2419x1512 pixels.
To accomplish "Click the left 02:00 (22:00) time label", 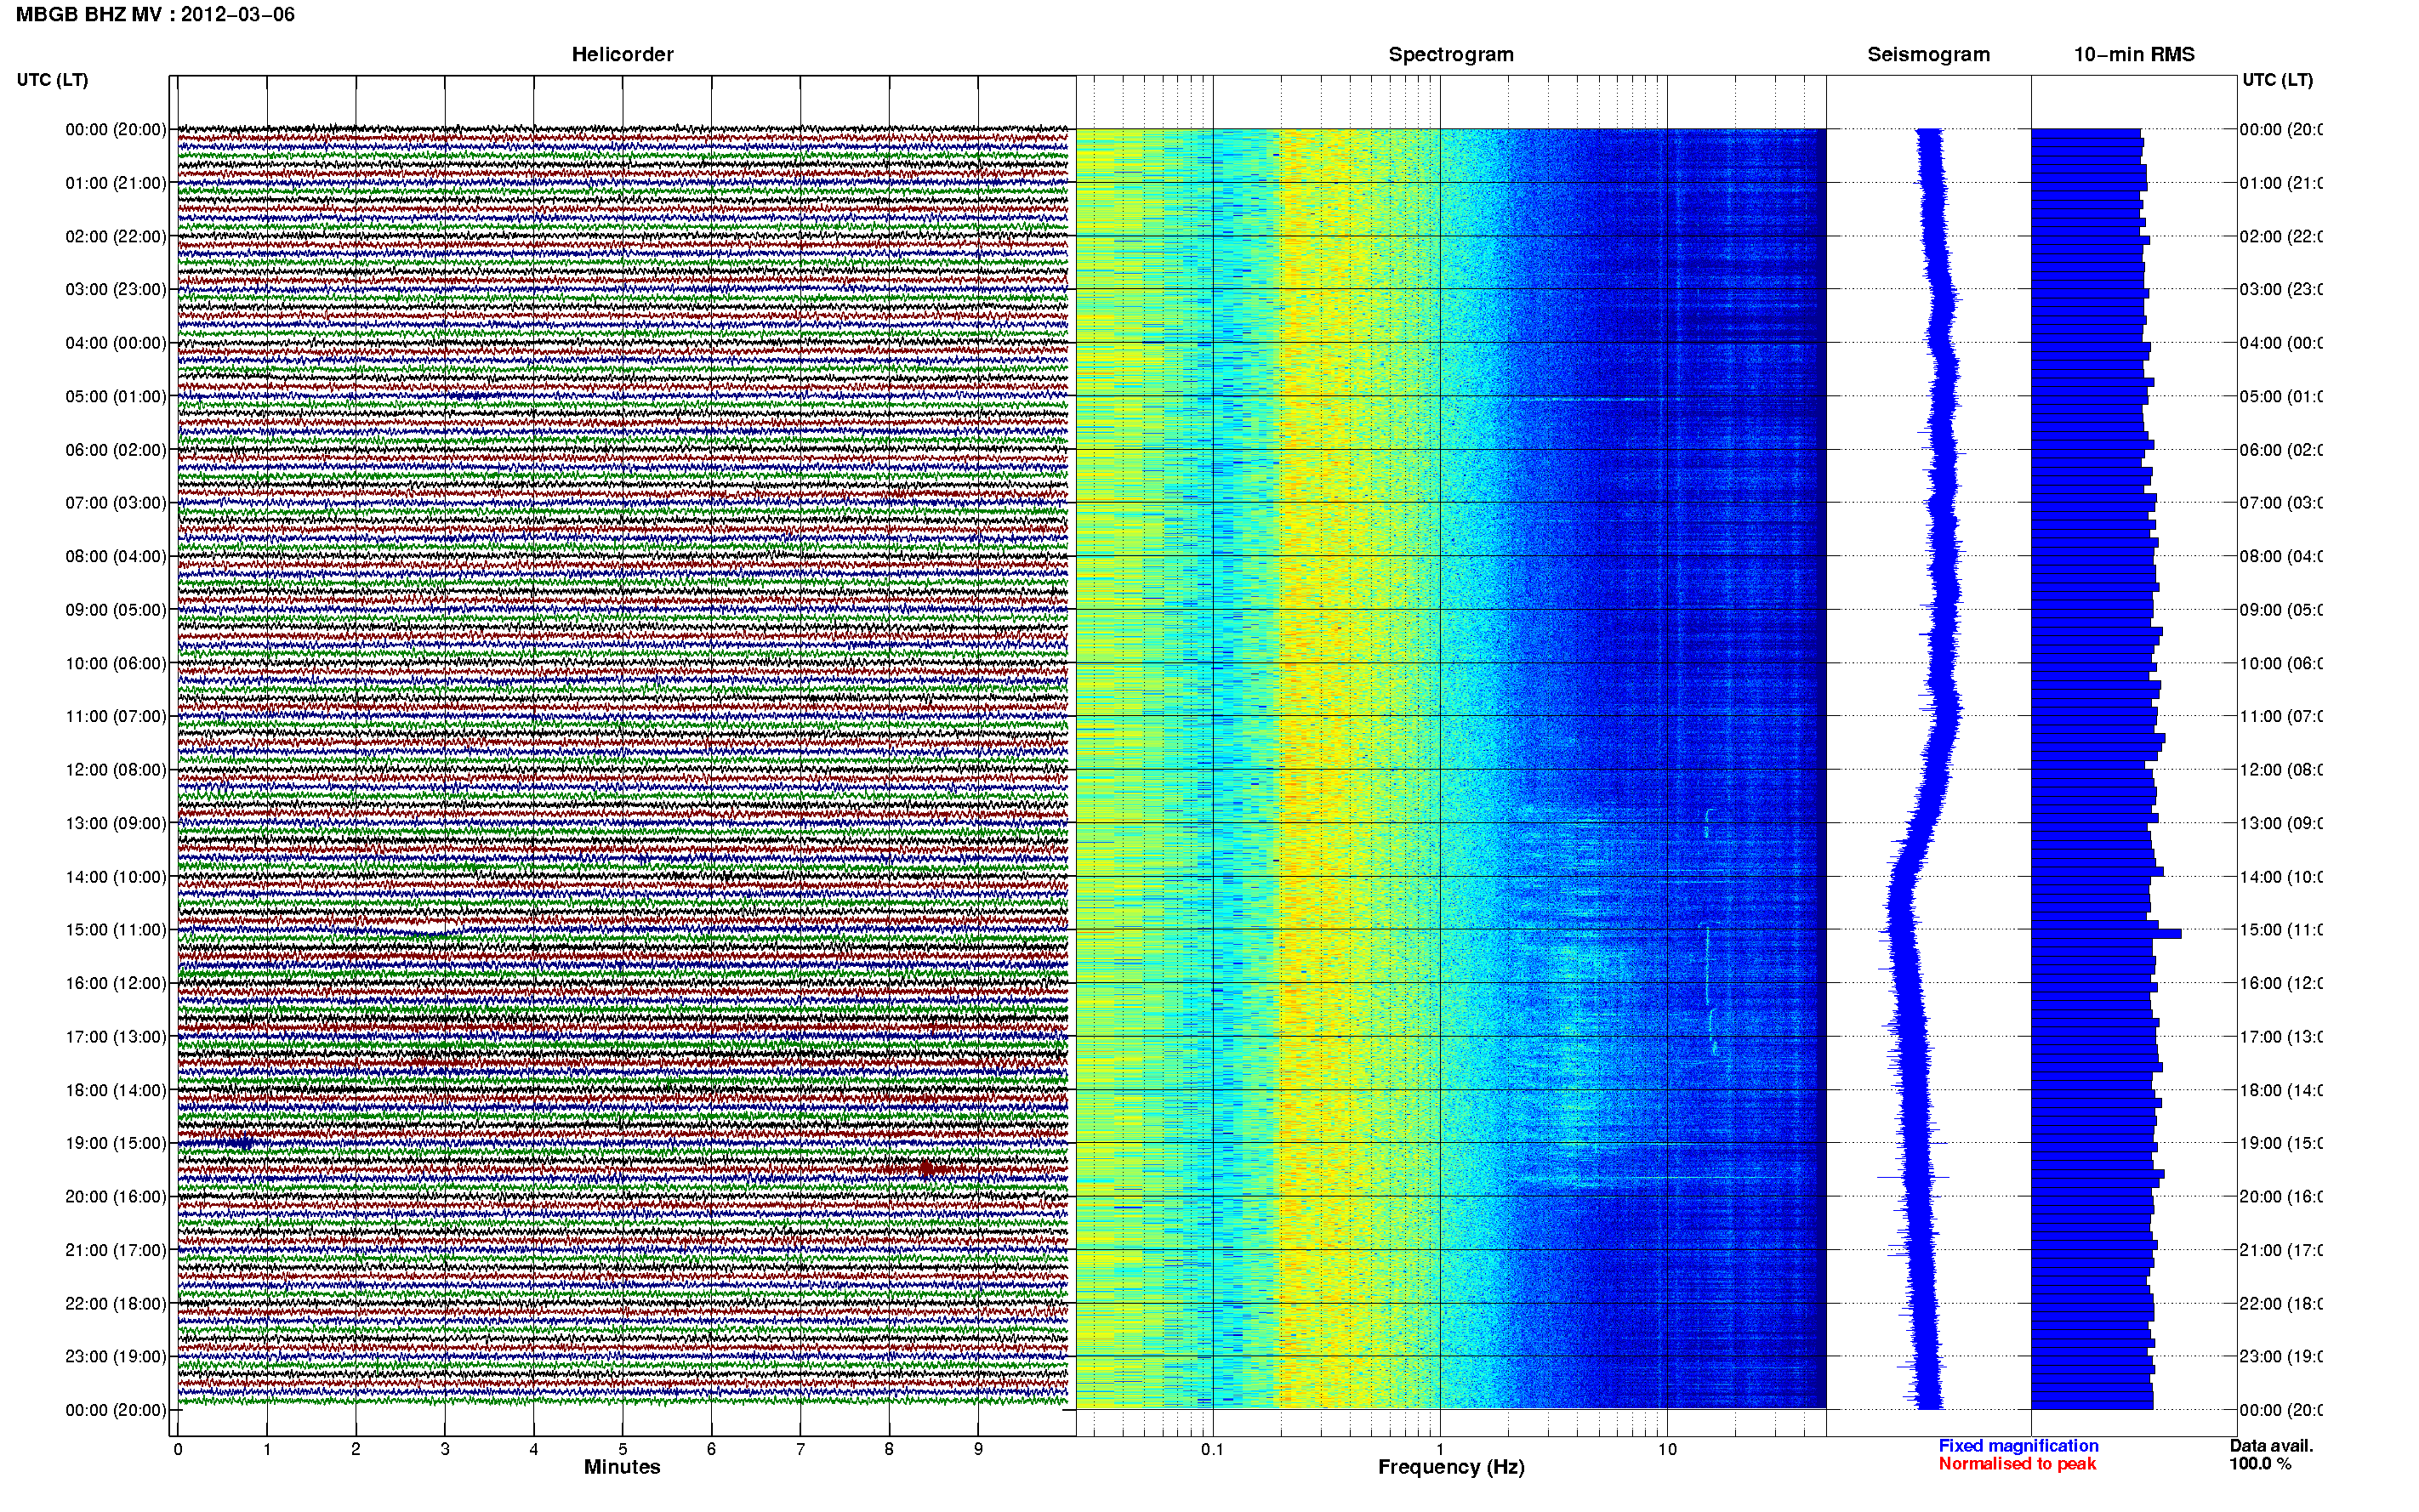I will [116, 236].
